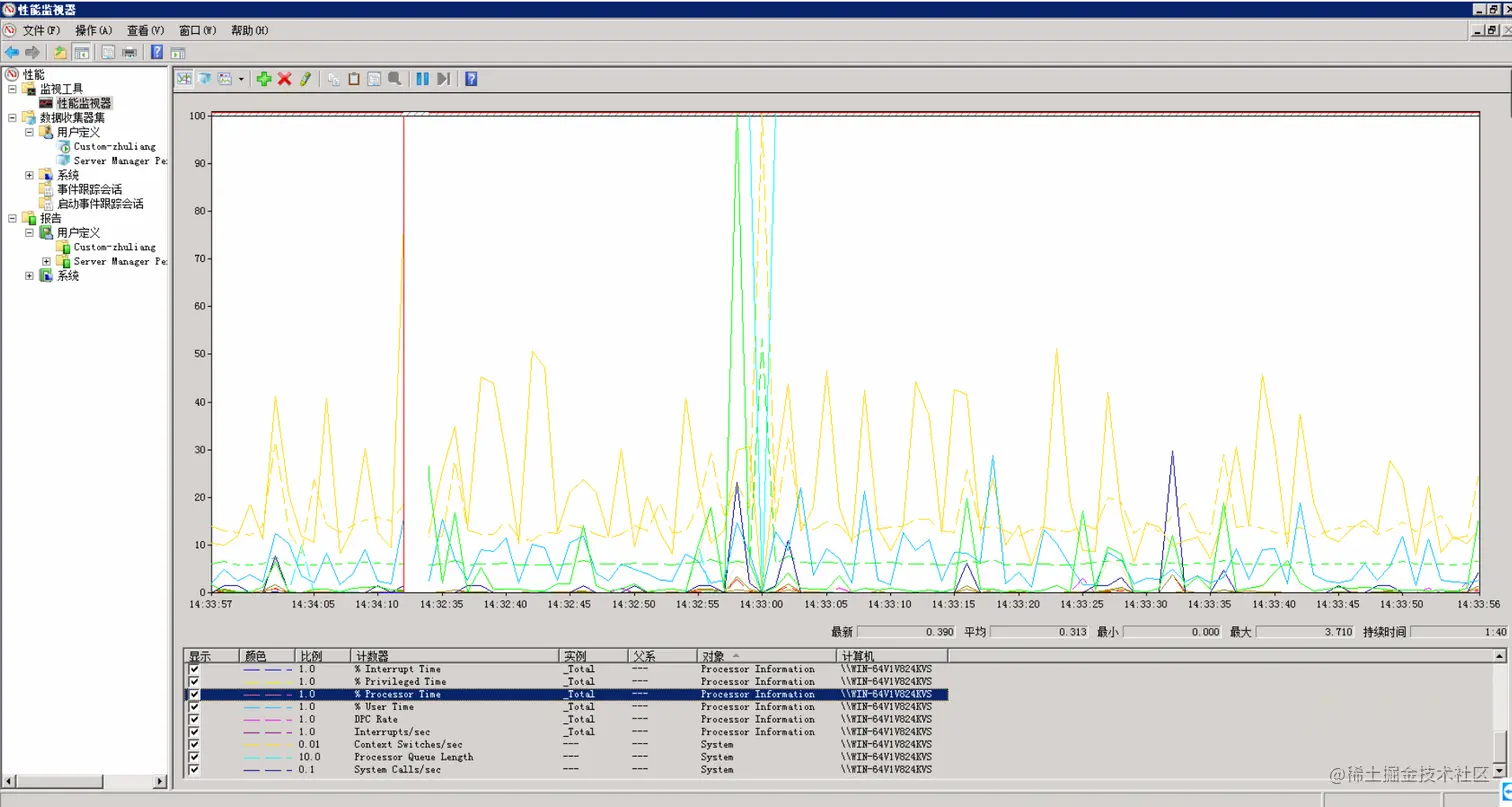The image size is (1512, 807).
Task: Click View Current Activity graph icon
Action: [x=184, y=79]
